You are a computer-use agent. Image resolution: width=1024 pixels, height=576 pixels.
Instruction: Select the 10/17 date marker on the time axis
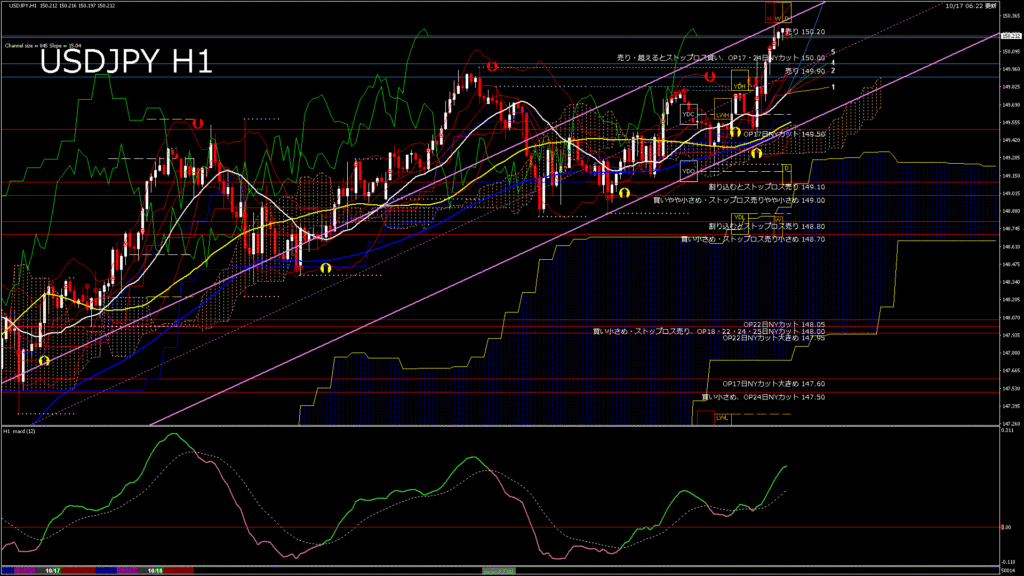click(x=53, y=571)
